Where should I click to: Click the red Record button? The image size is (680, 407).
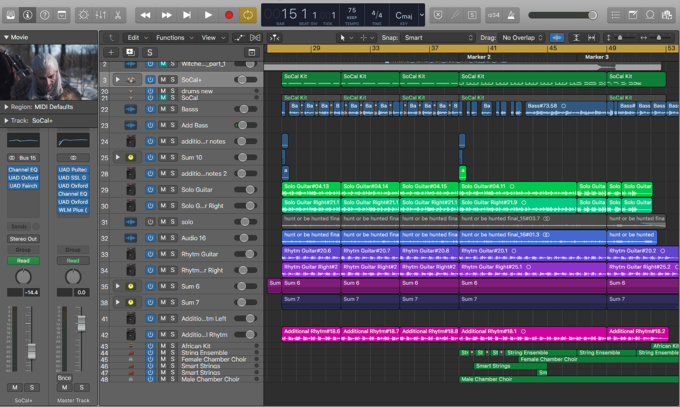229,15
